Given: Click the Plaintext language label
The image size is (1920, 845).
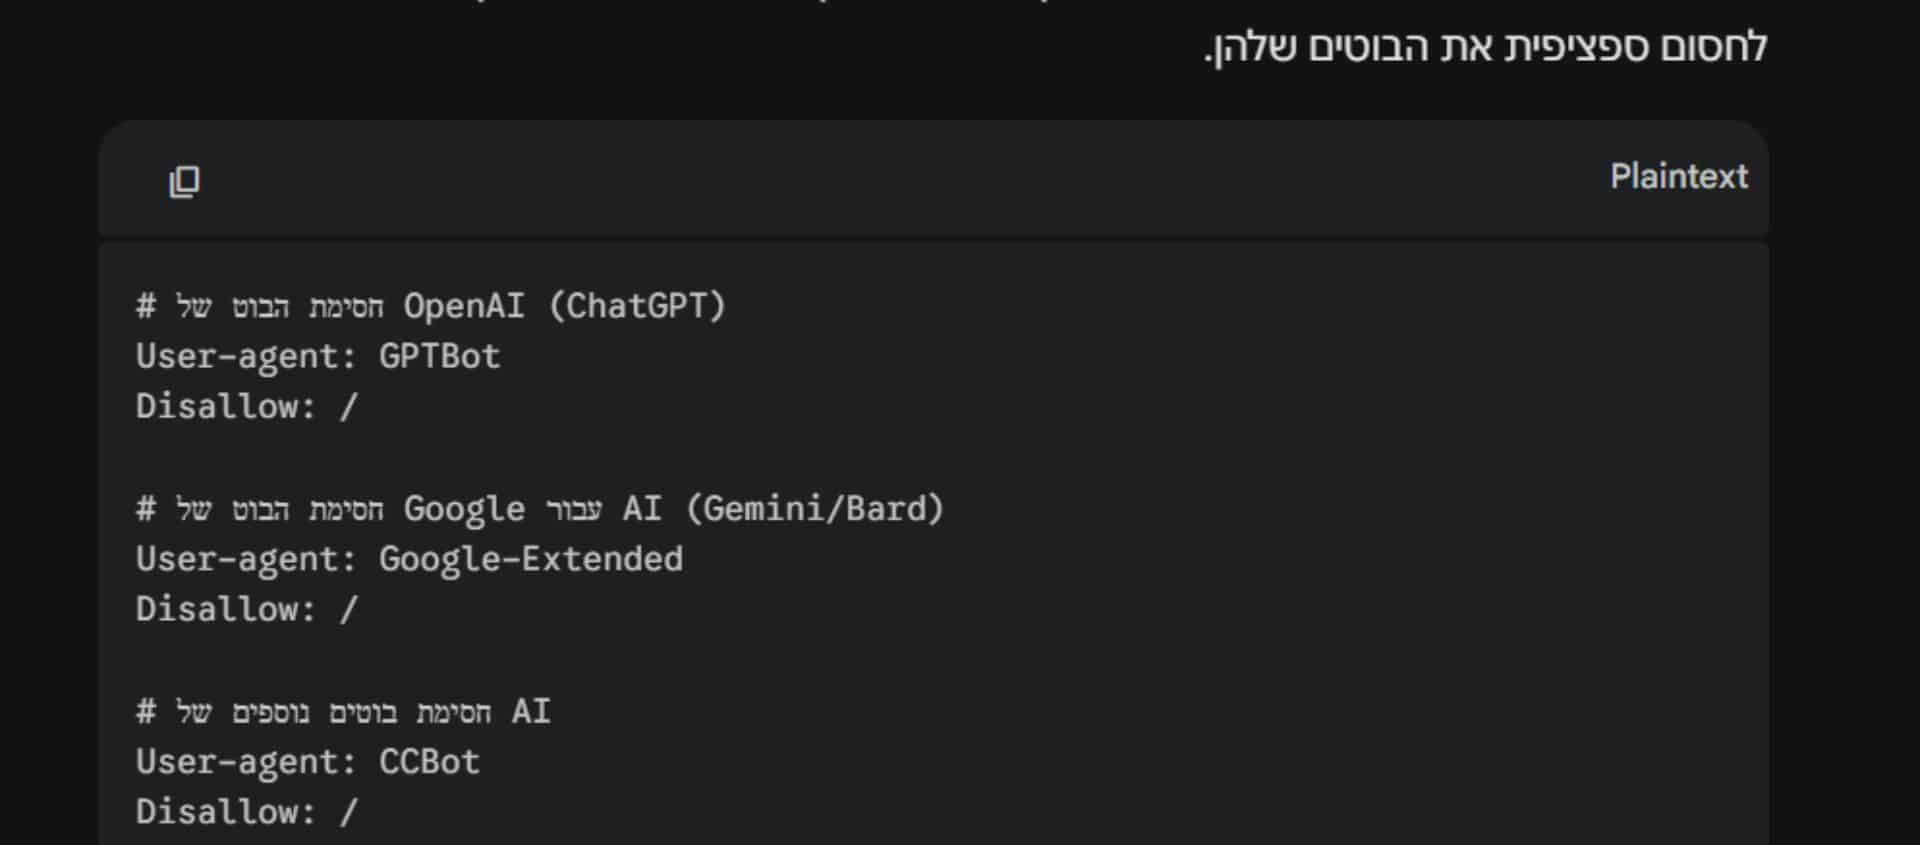Looking at the screenshot, I should [x=1678, y=177].
